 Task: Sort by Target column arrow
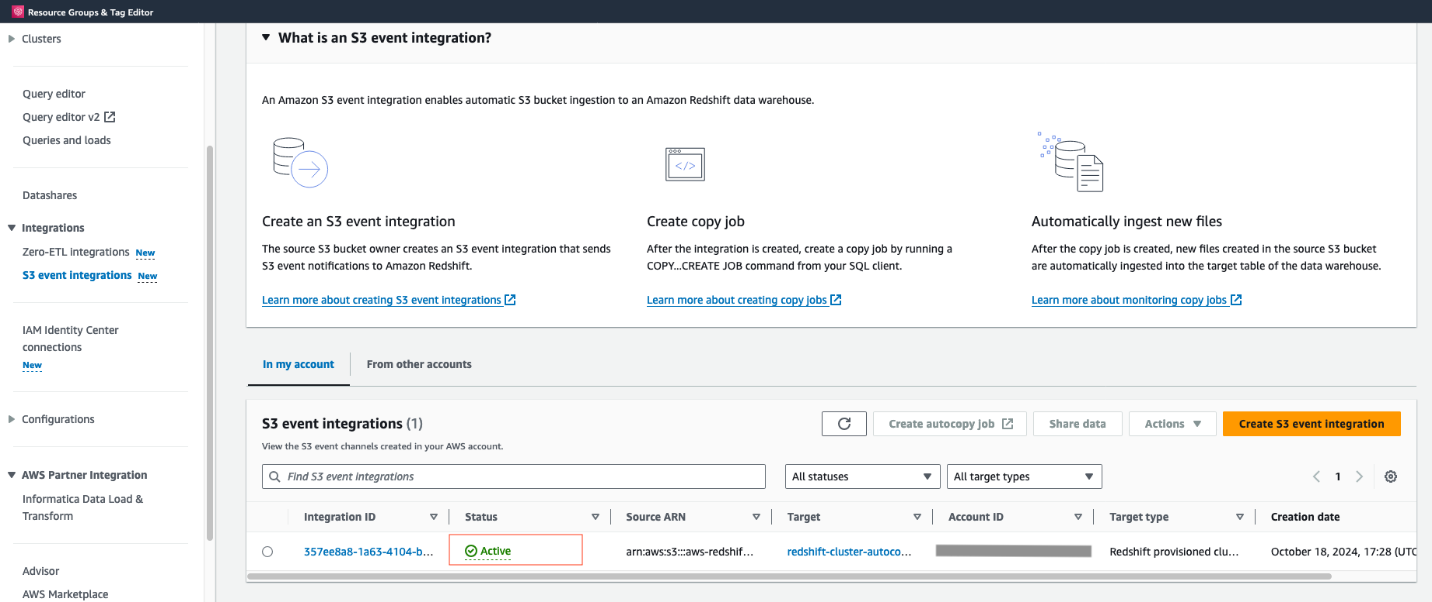tap(917, 517)
